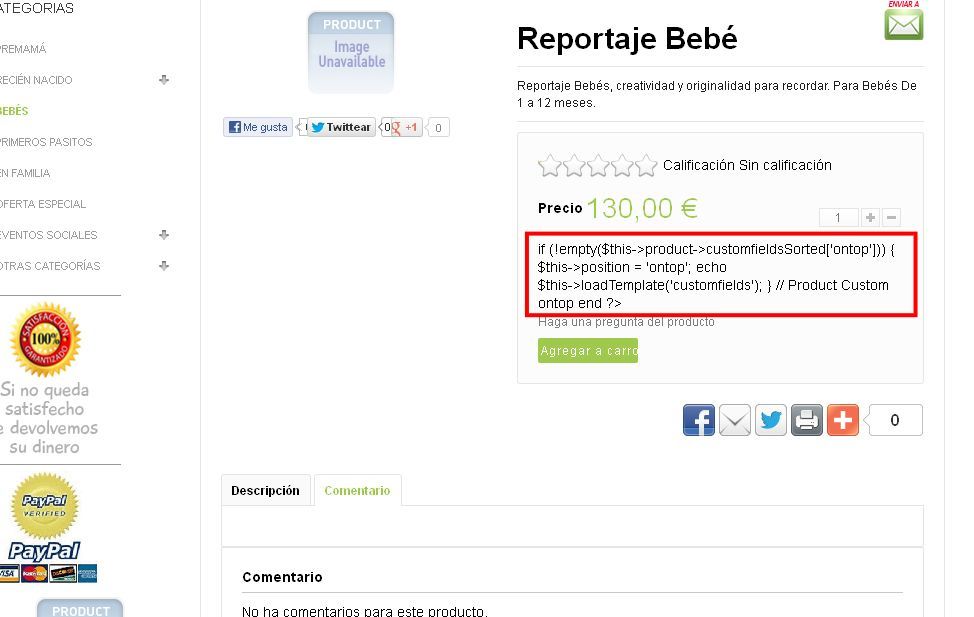Click the quantity input field
974x617 pixels.
[839, 217]
